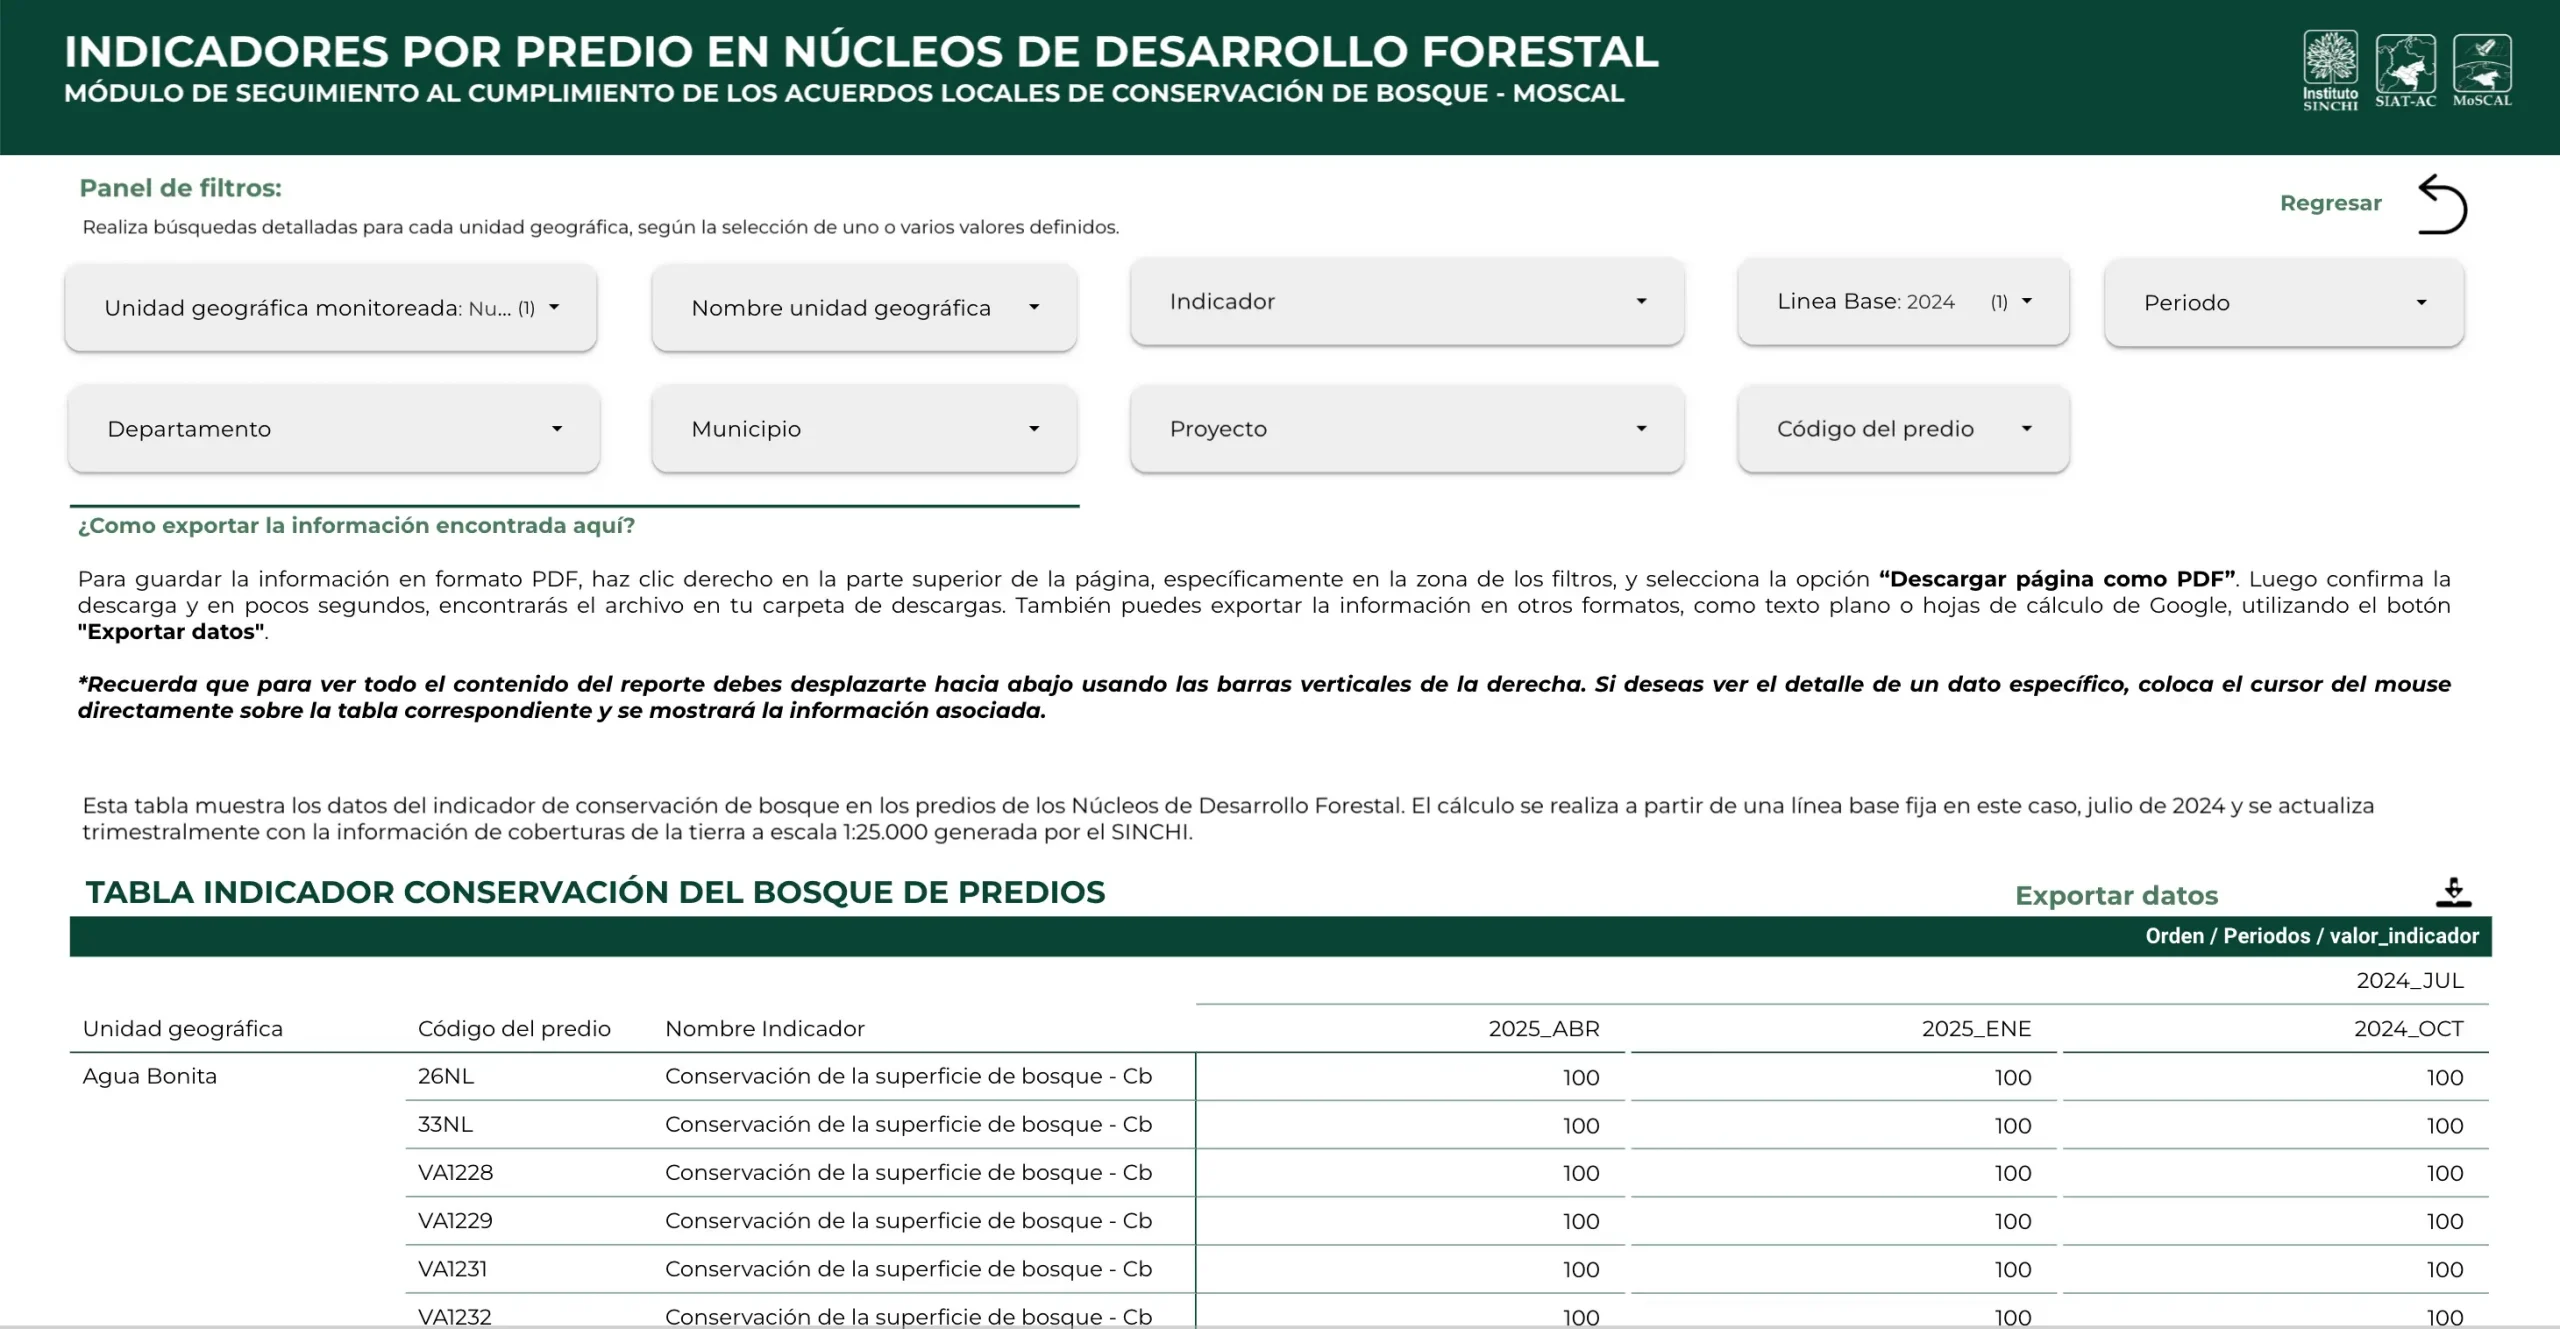This screenshot has width=2560, height=1329.
Task: Sort by 2025_ABR column header
Action: [x=1543, y=1029]
